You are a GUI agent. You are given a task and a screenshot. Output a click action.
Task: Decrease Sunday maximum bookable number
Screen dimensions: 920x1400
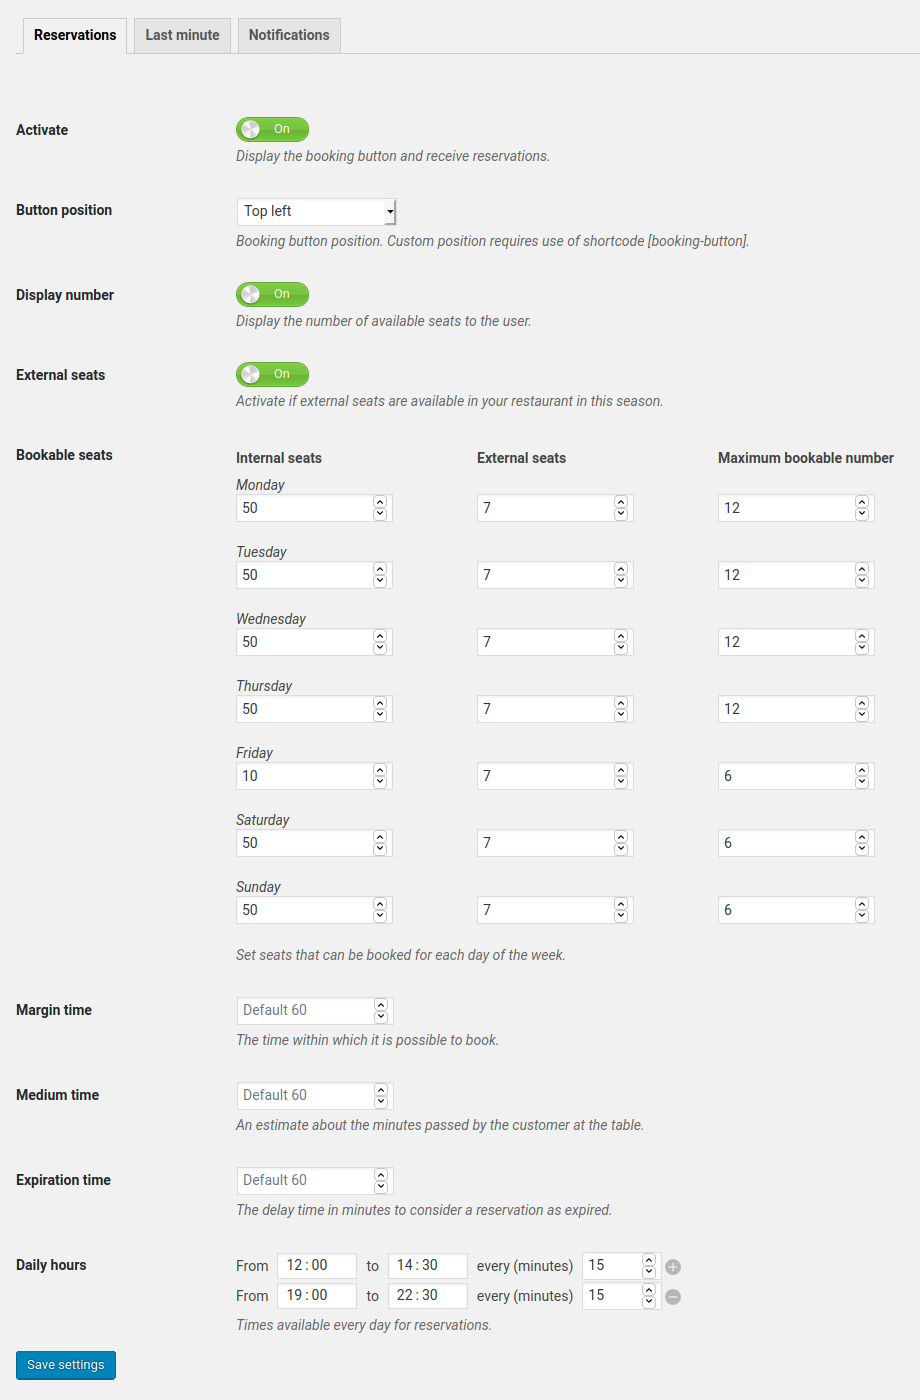(x=862, y=916)
